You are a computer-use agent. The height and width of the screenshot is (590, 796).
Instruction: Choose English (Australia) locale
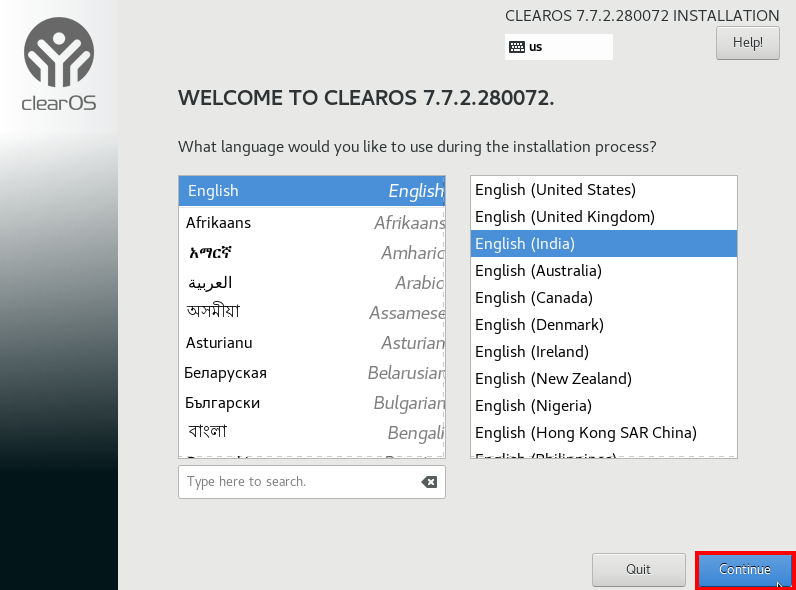pyautogui.click(x=604, y=271)
